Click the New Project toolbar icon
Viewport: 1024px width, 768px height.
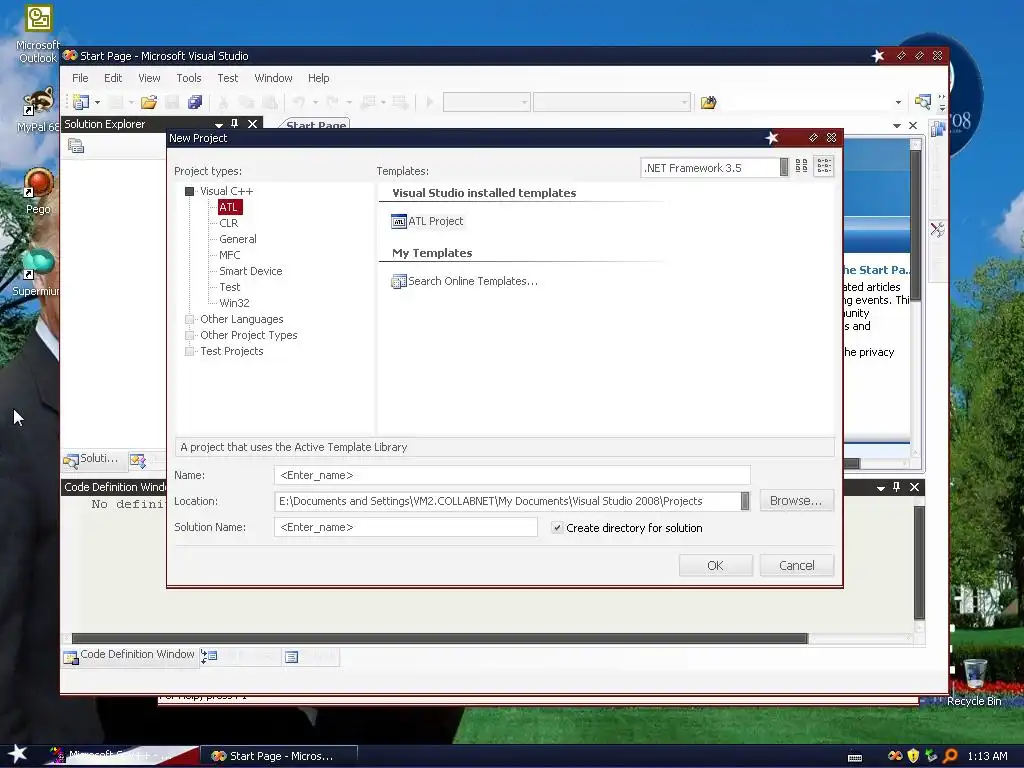tap(81, 102)
